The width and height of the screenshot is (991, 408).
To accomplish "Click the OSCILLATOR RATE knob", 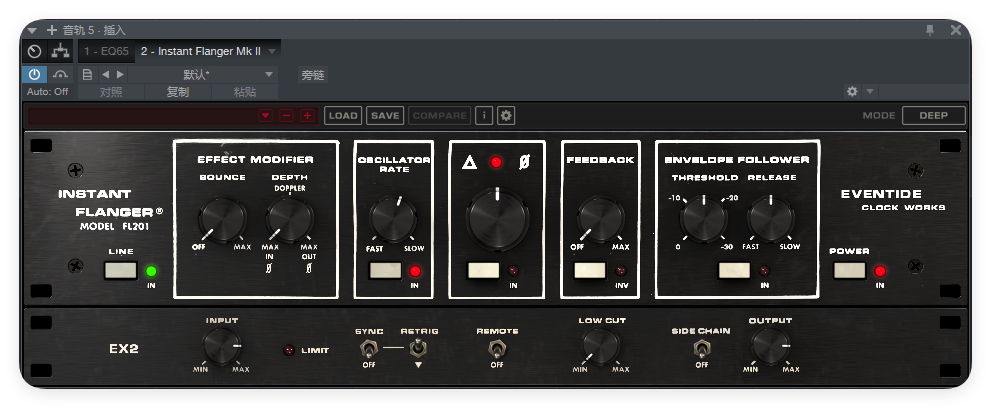I will (392, 219).
